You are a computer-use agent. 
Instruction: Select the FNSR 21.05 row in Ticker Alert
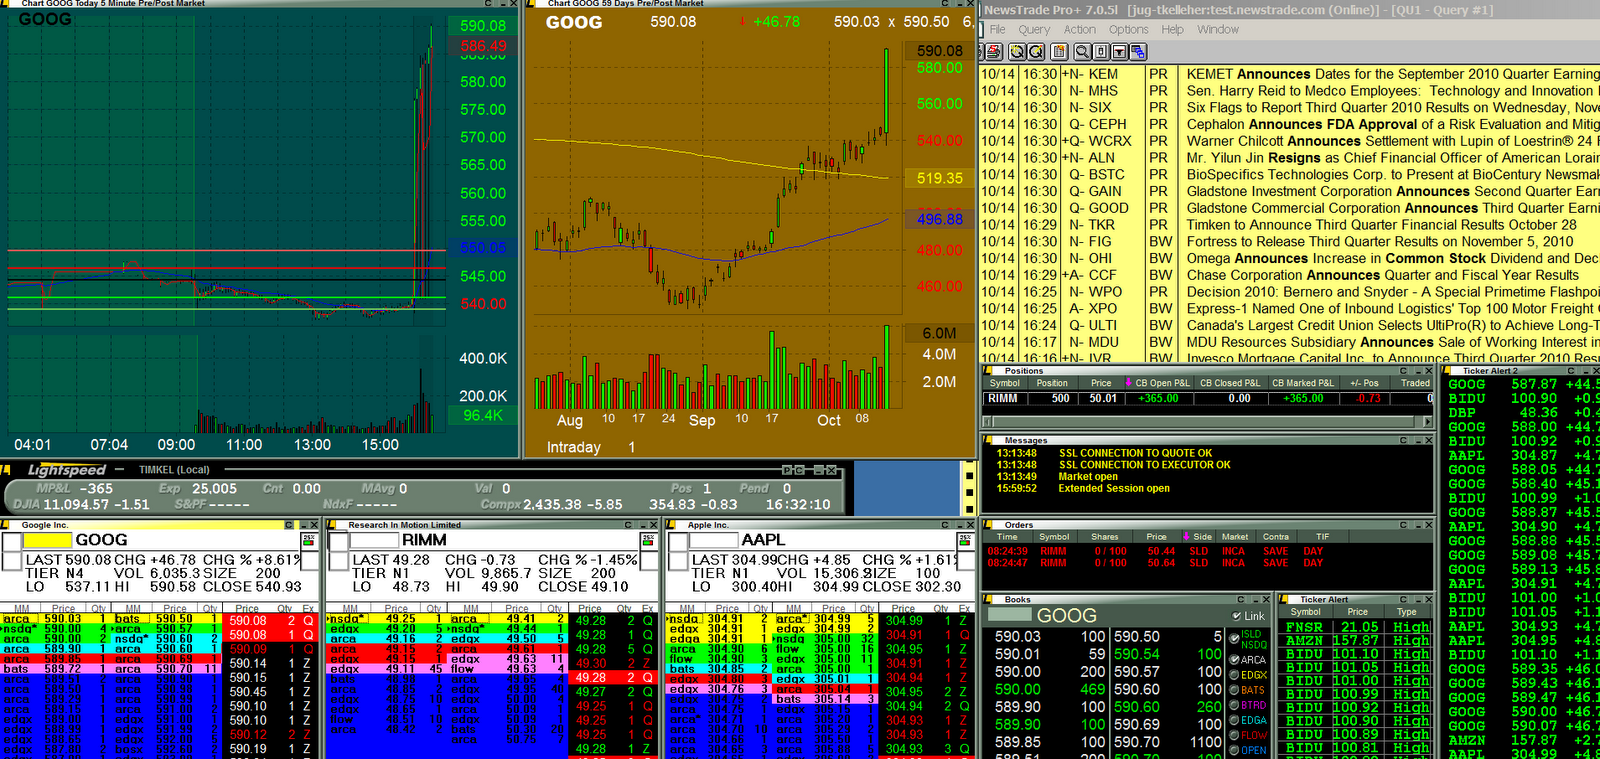point(1357,627)
